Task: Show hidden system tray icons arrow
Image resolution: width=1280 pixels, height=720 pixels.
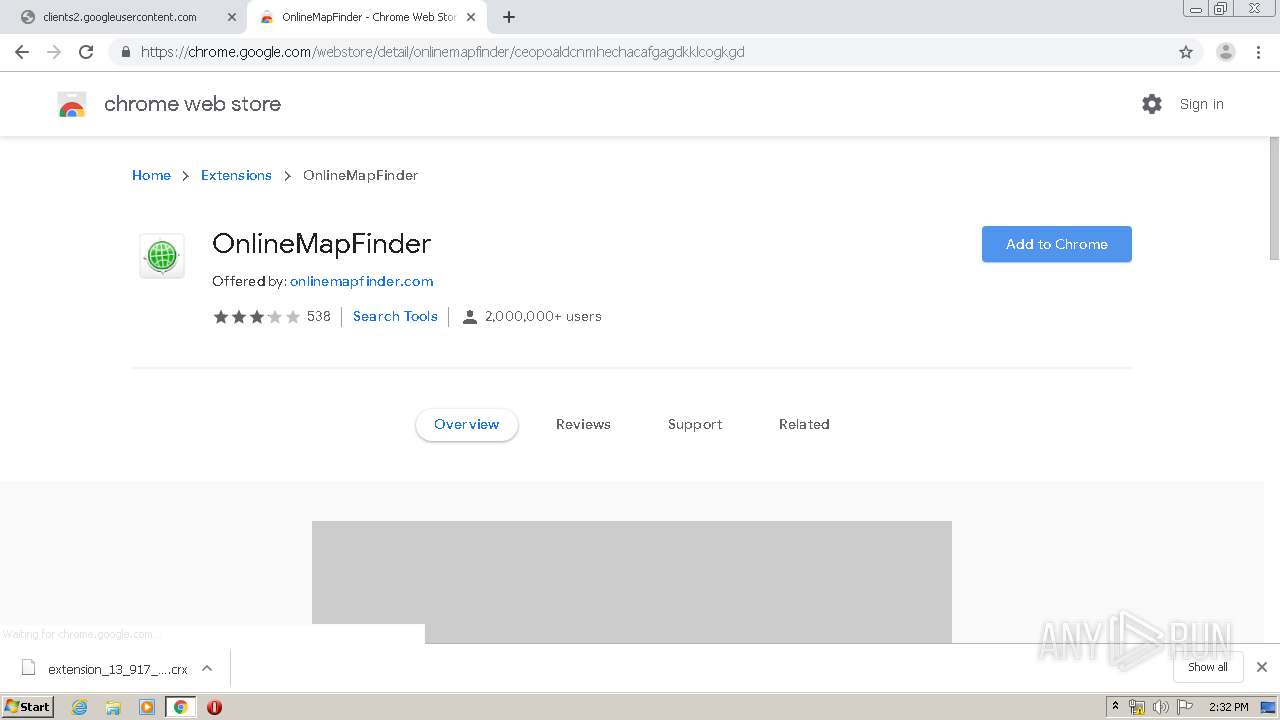Action: (x=1115, y=707)
